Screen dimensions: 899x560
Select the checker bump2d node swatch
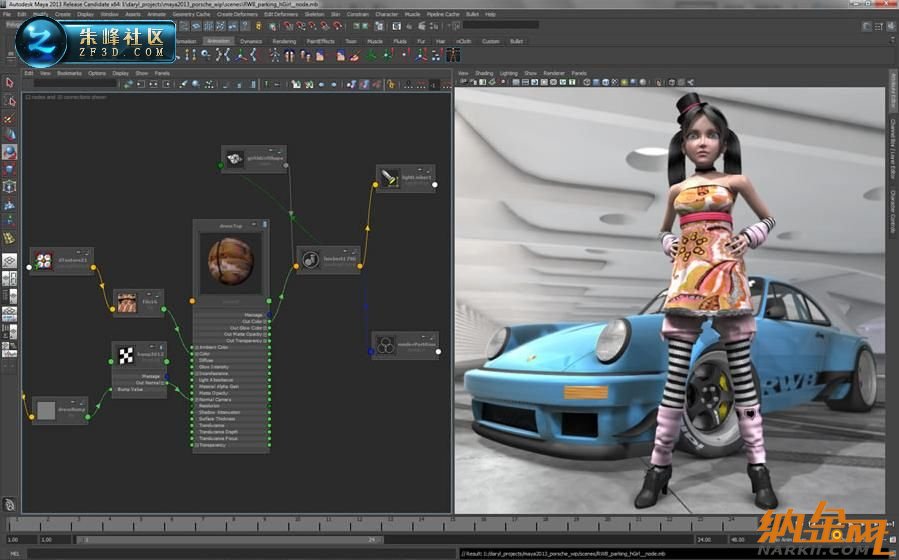[126, 356]
